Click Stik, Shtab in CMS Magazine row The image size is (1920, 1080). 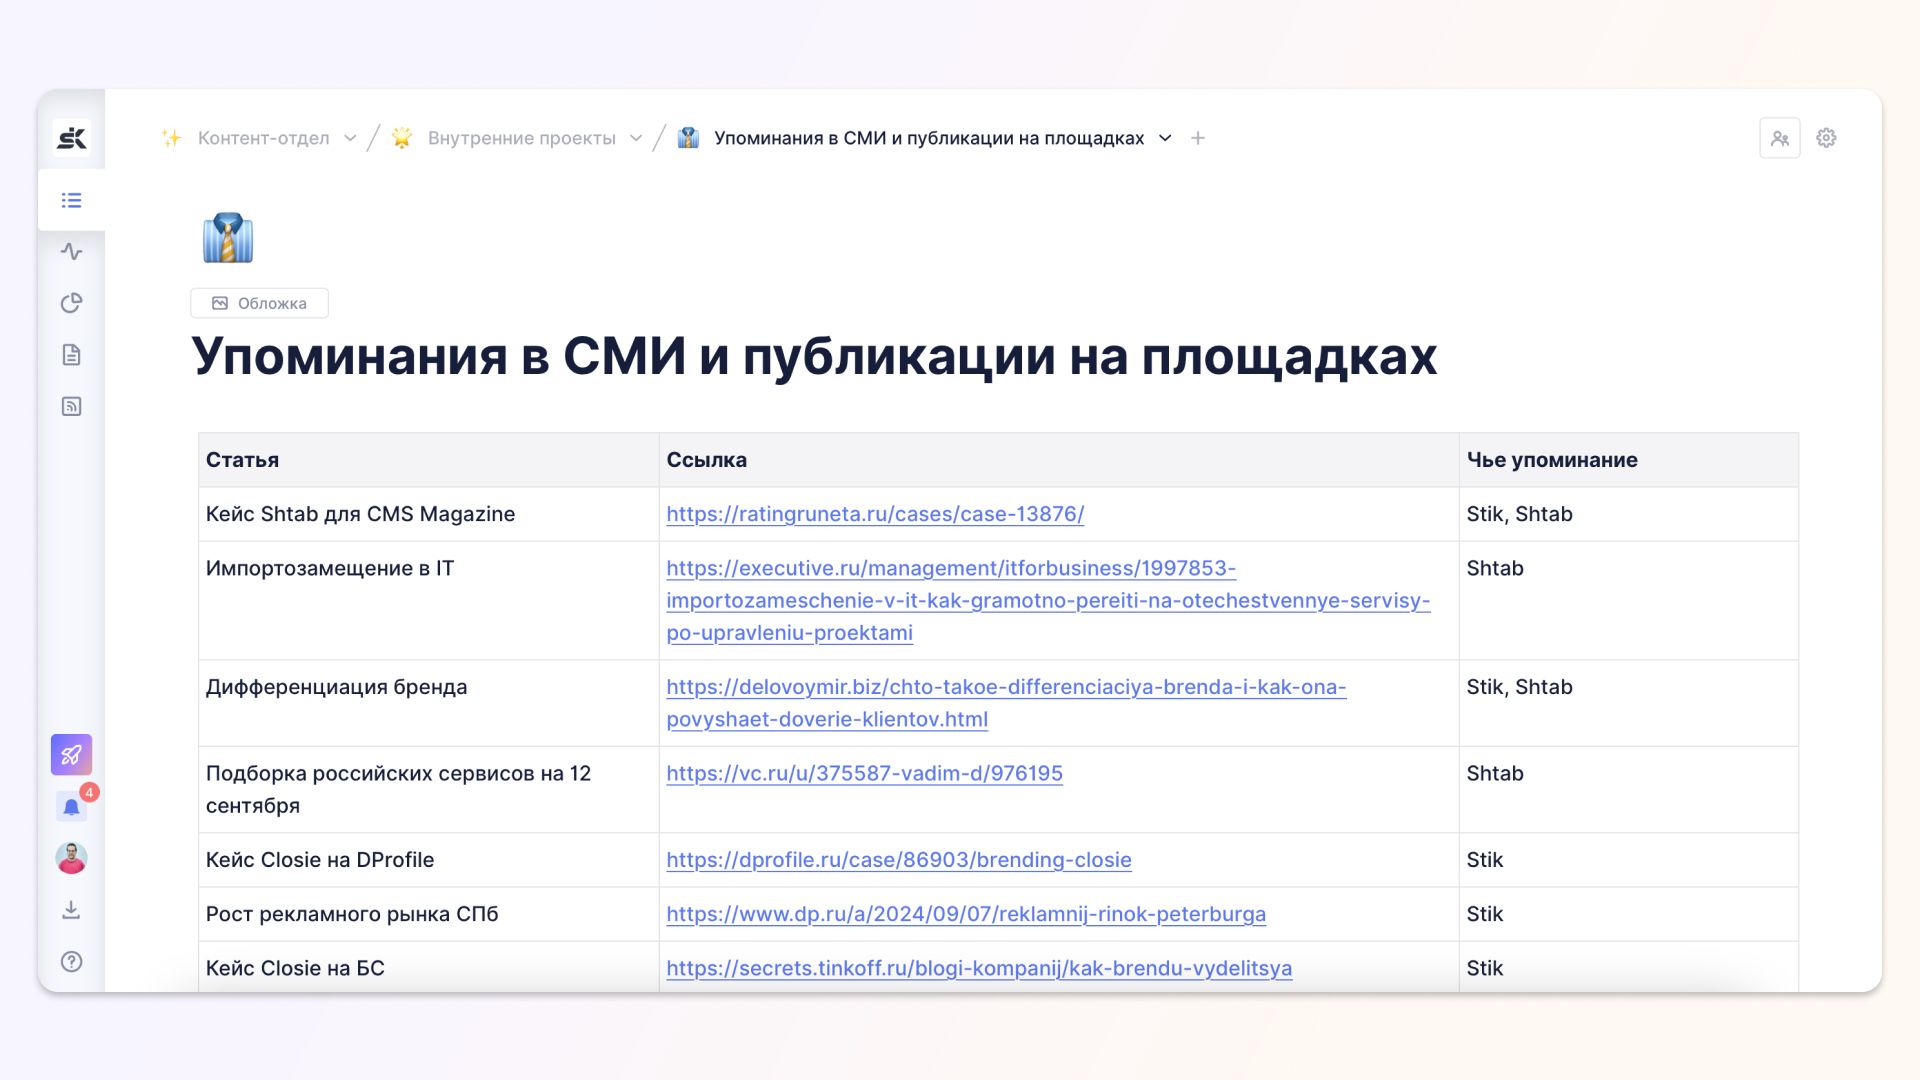coord(1520,514)
